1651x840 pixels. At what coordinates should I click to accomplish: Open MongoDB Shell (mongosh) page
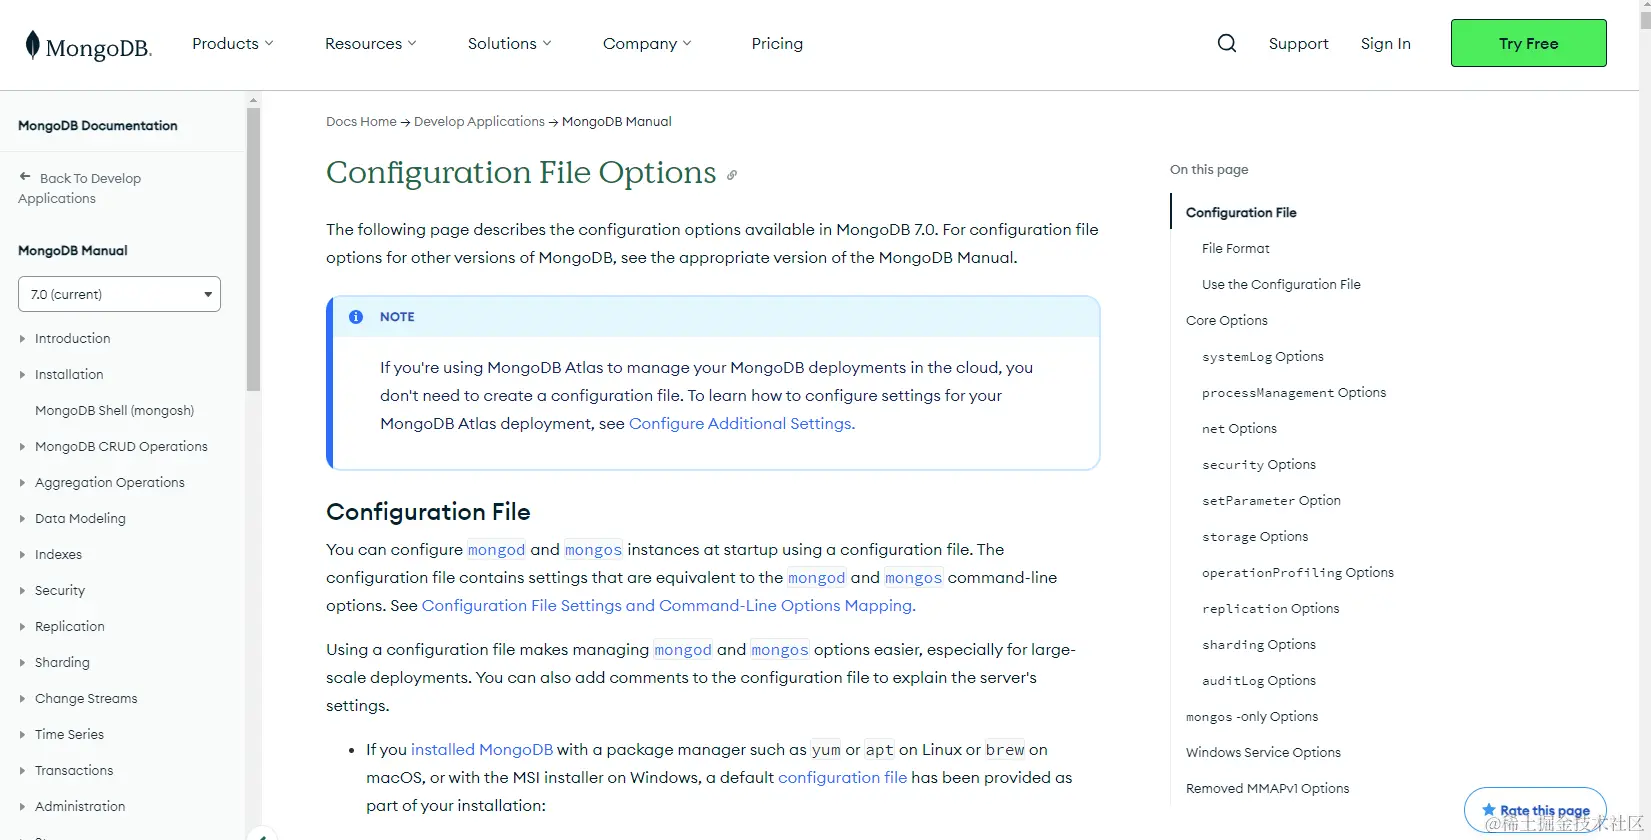click(x=114, y=410)
